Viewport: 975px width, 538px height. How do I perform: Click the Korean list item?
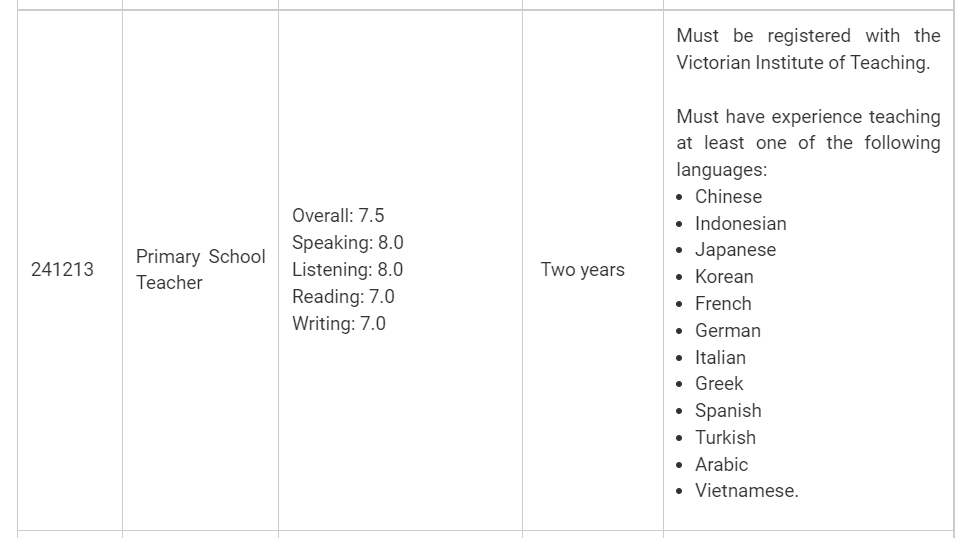[x=724, y=277]
